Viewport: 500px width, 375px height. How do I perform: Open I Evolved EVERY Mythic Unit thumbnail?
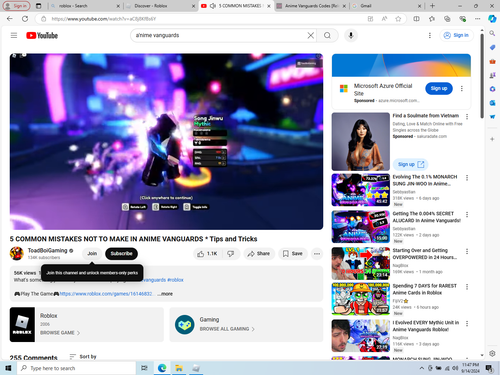pos(361,335)
